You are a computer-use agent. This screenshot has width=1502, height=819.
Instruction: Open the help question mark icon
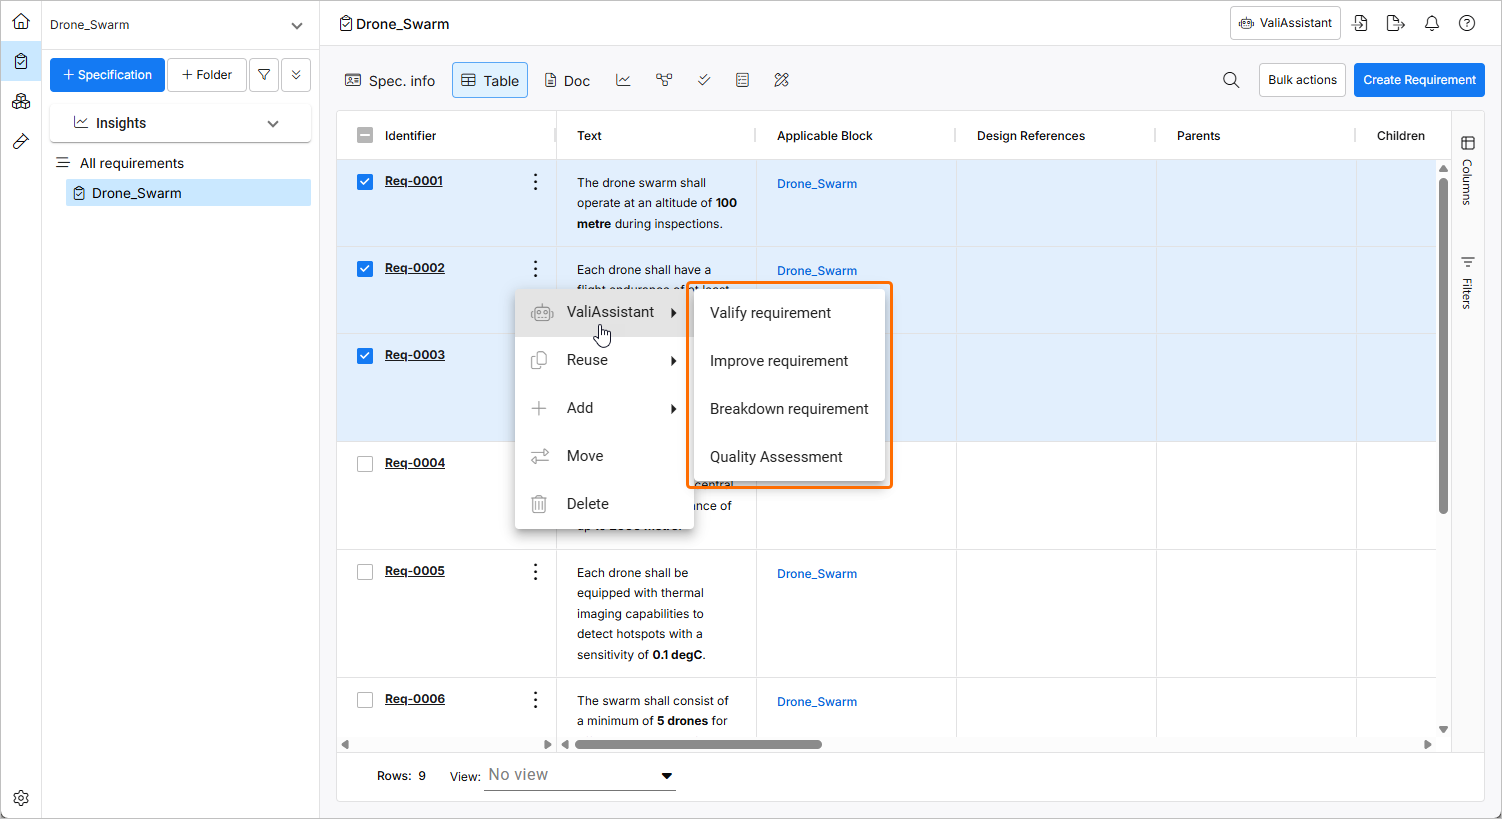pyautogui.click(x=1466, y=23)
